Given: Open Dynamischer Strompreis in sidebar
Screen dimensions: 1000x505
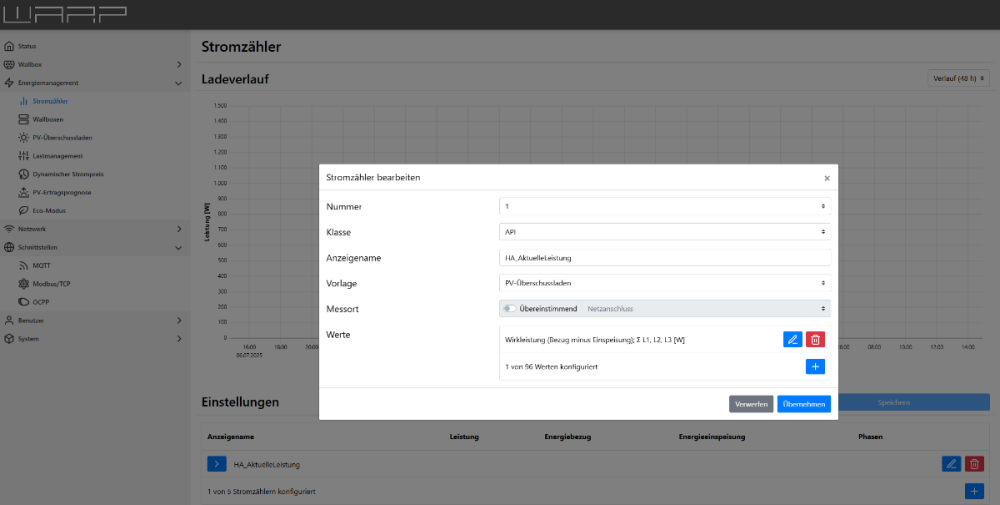Looking at the screenshot, I should click(68, 174).
